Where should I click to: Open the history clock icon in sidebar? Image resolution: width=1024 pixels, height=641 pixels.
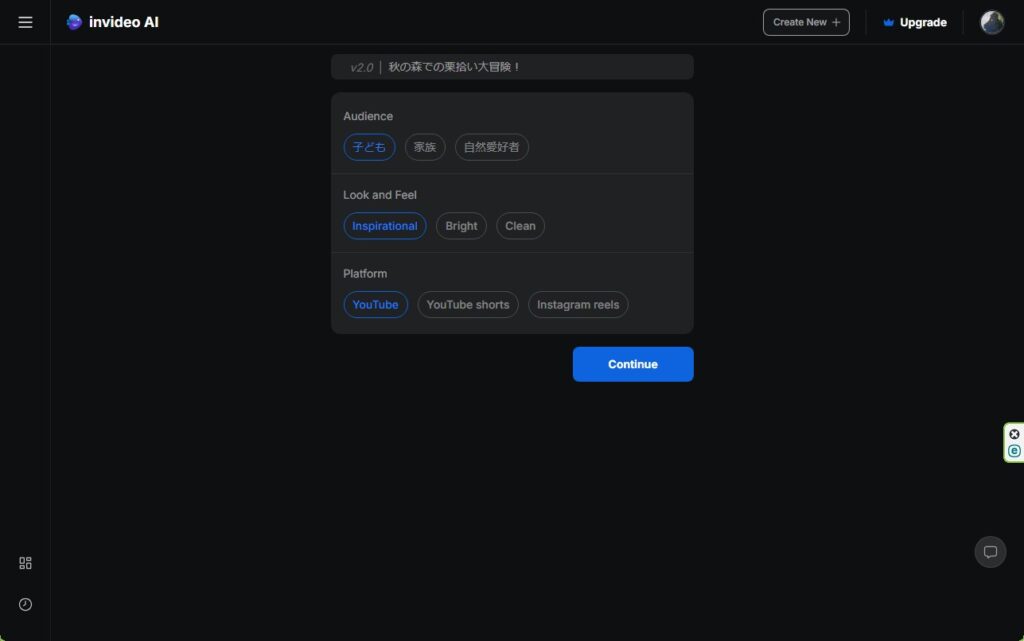pos(25,604)
